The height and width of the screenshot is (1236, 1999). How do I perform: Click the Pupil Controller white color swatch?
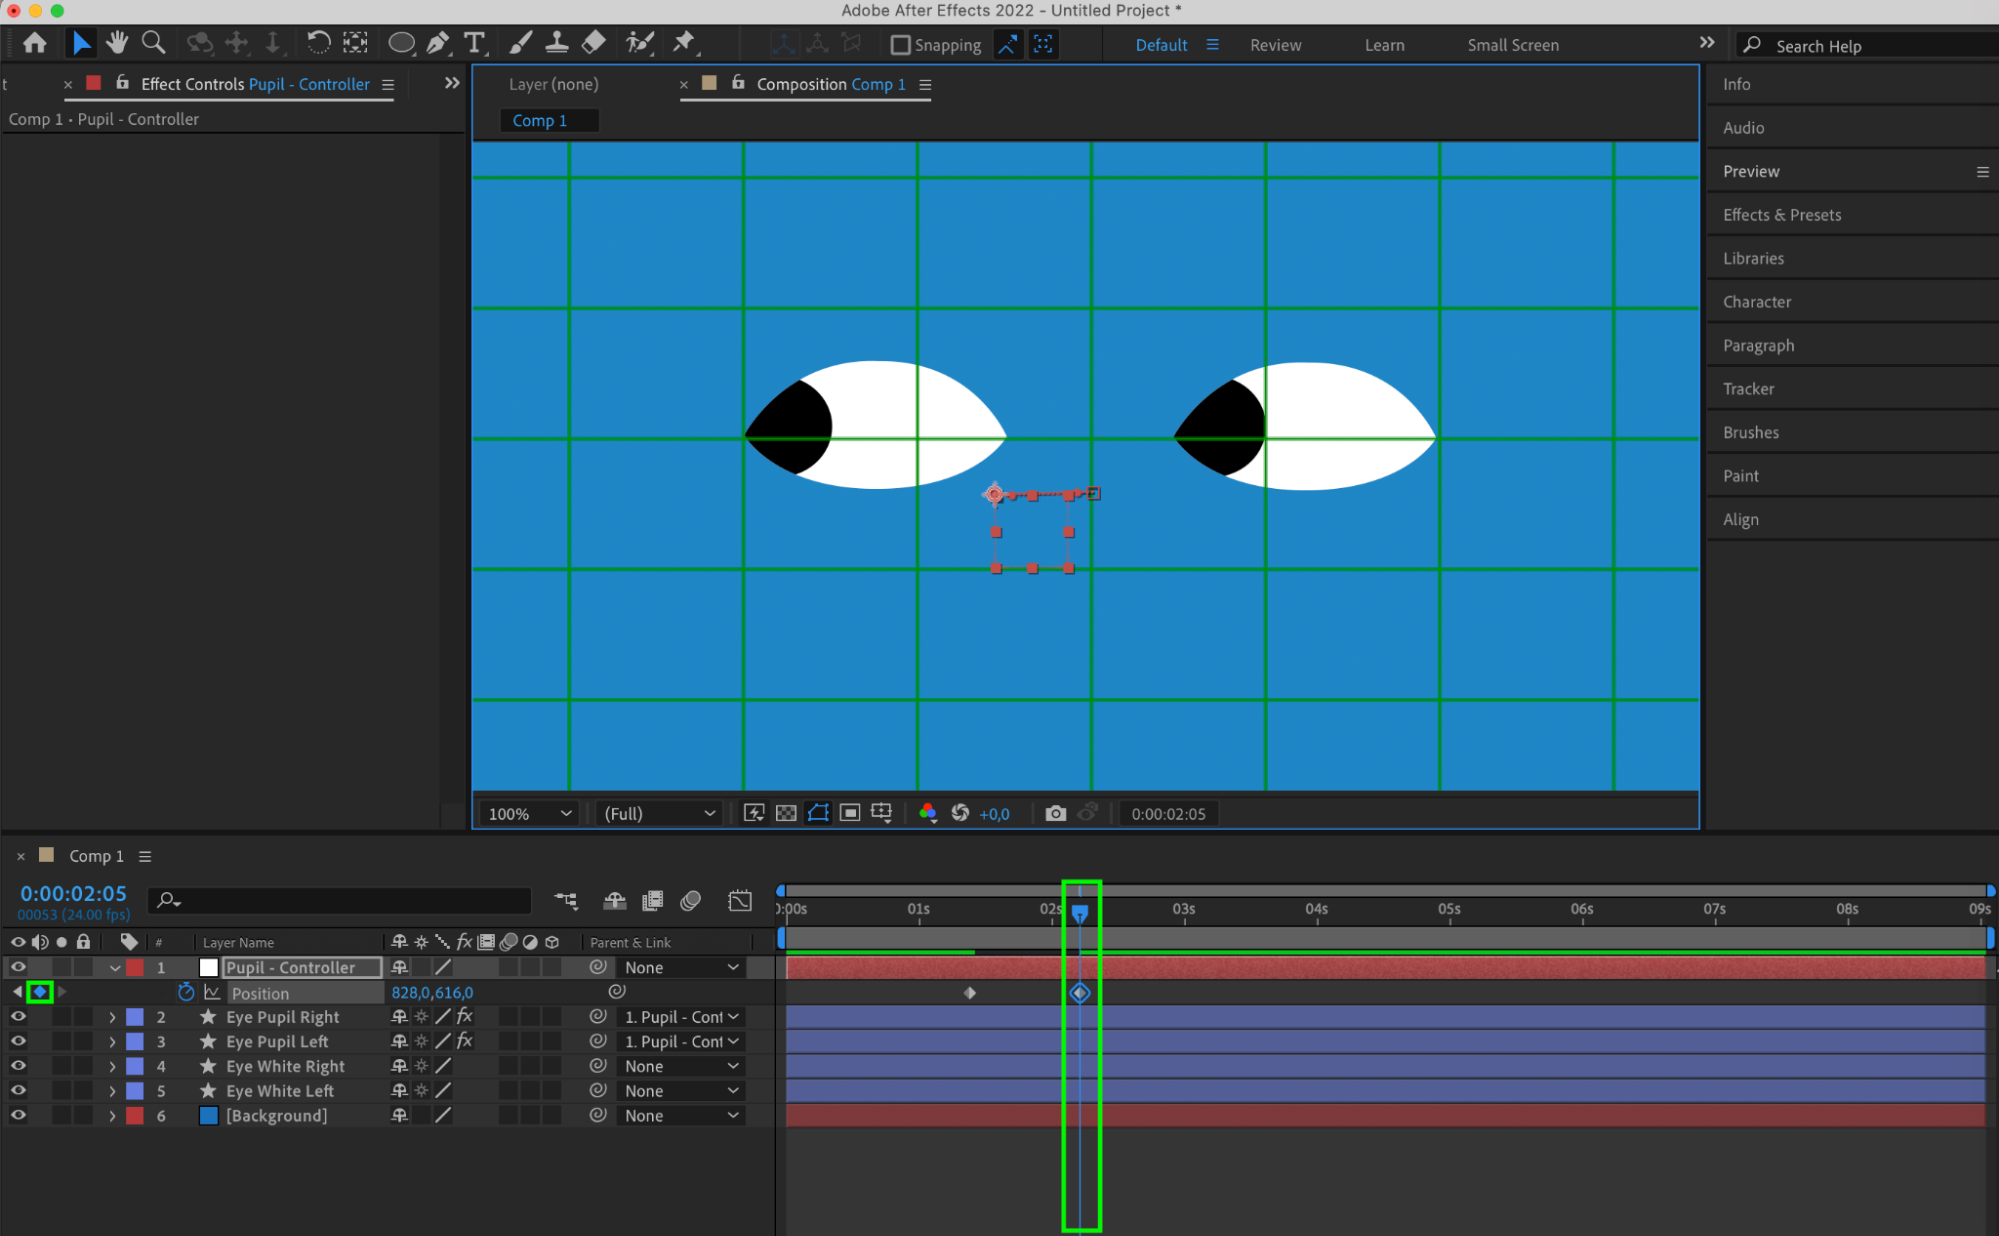(x=208, y=967)
